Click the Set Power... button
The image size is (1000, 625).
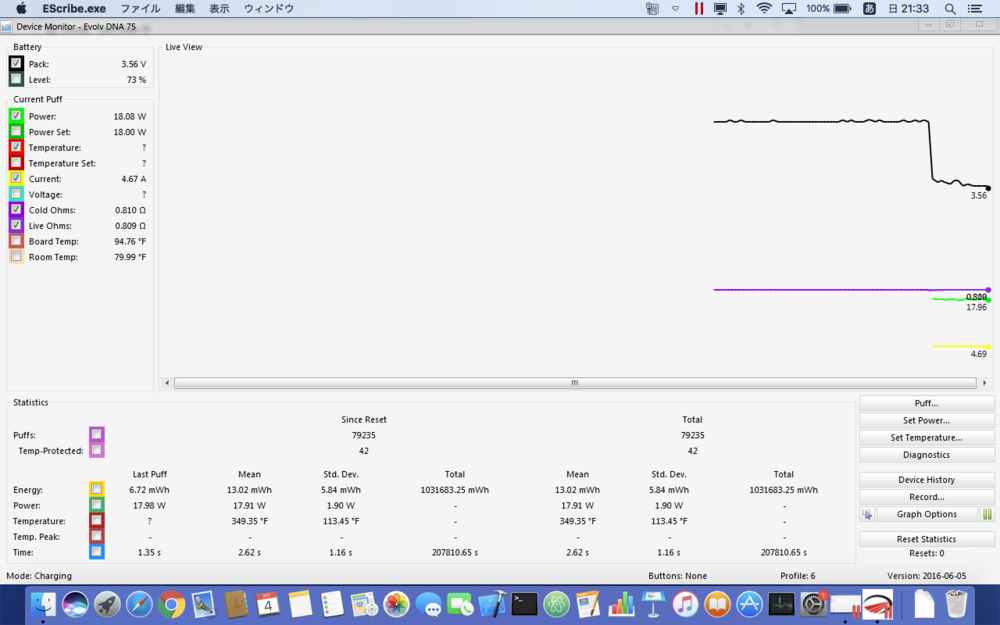coord(927,420)
